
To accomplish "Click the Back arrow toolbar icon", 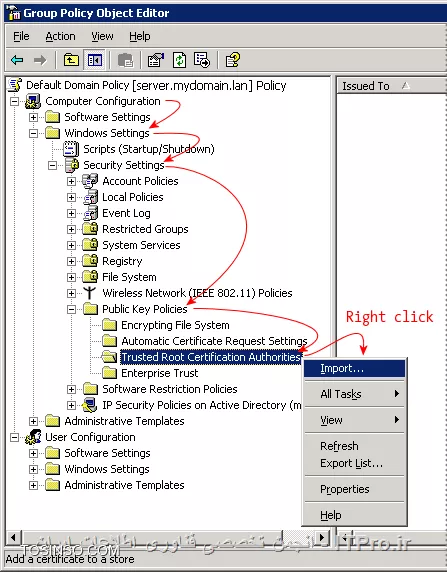I will pyautogui.click(x=17, y=60).
